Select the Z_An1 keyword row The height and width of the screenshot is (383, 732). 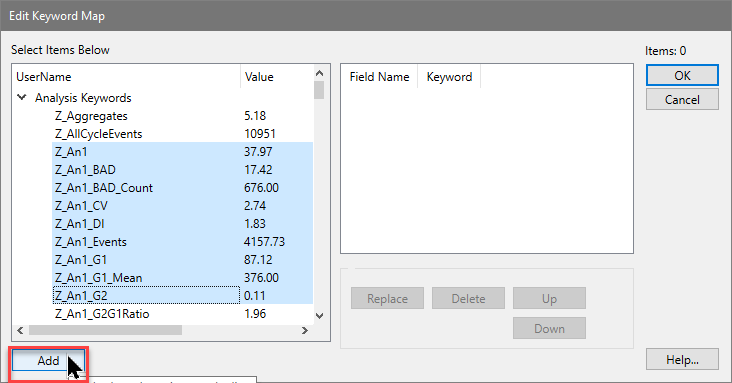pos(182,152)
